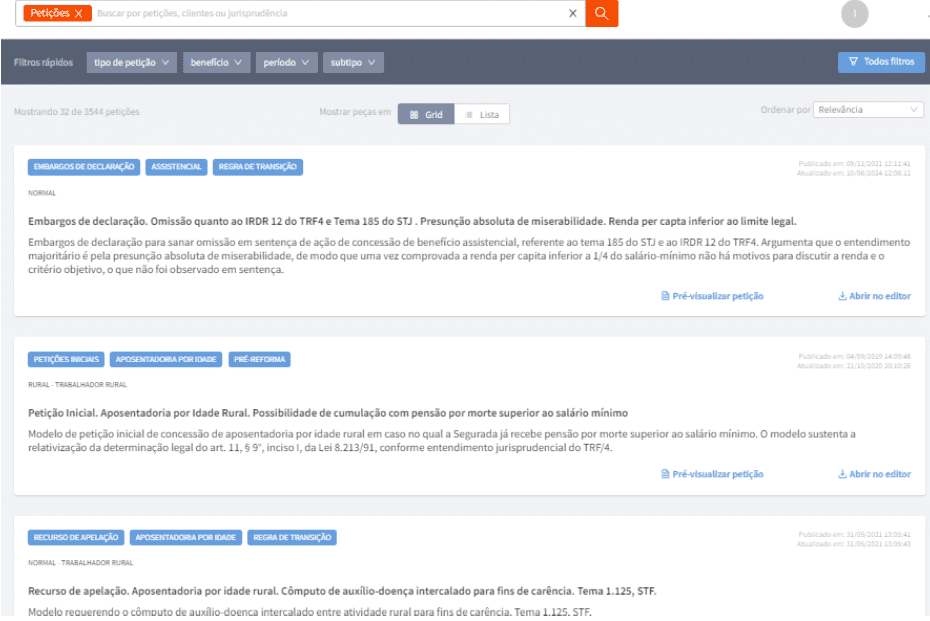
Task: Click the PRÉ-REFORMA tag on second card
Action: [x=260, y=359]
